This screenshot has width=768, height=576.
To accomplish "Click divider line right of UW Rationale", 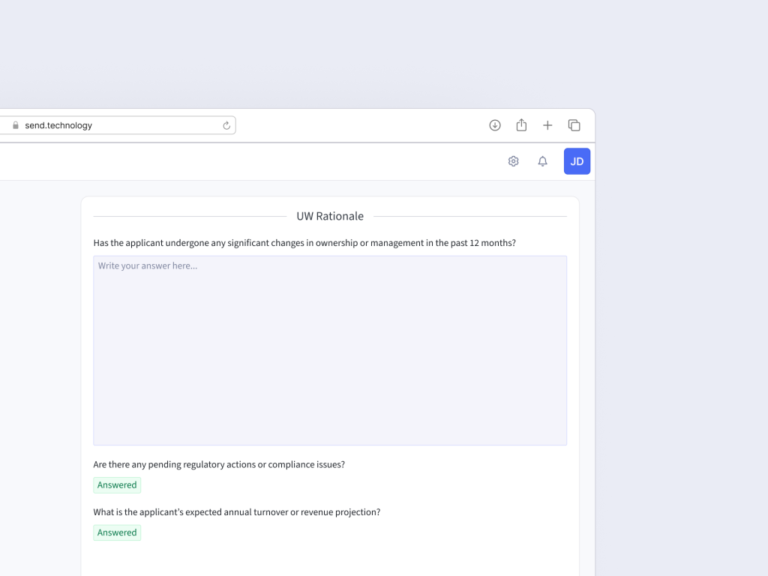I will click(x=470, y=216).
